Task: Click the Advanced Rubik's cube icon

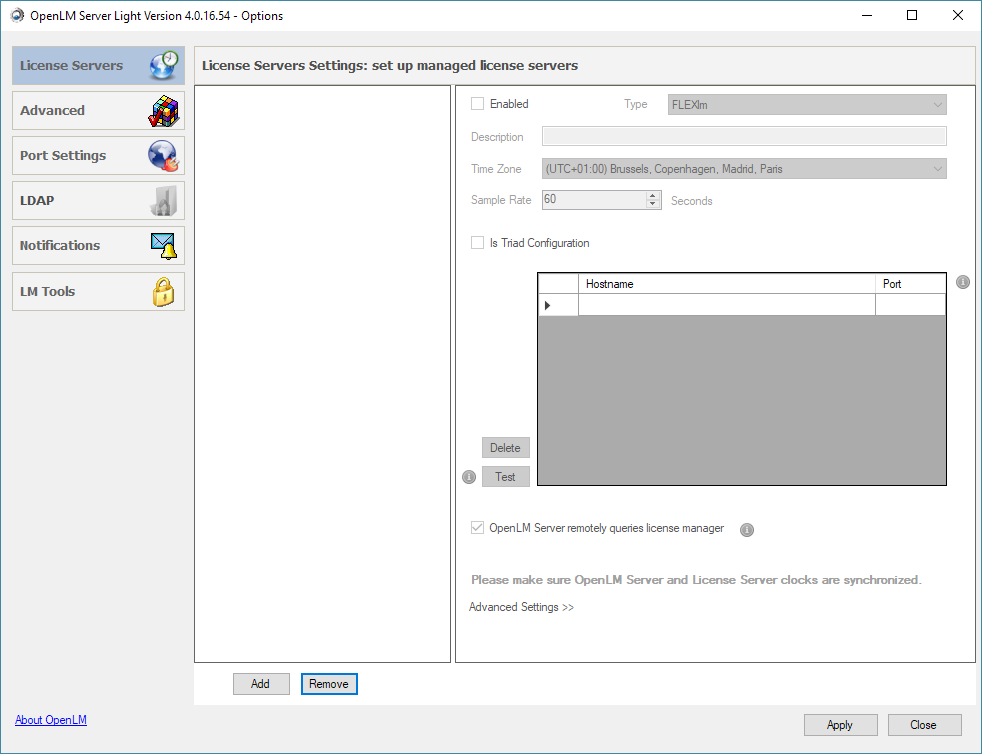Action: pyautogui.click(x=163, y=111)
